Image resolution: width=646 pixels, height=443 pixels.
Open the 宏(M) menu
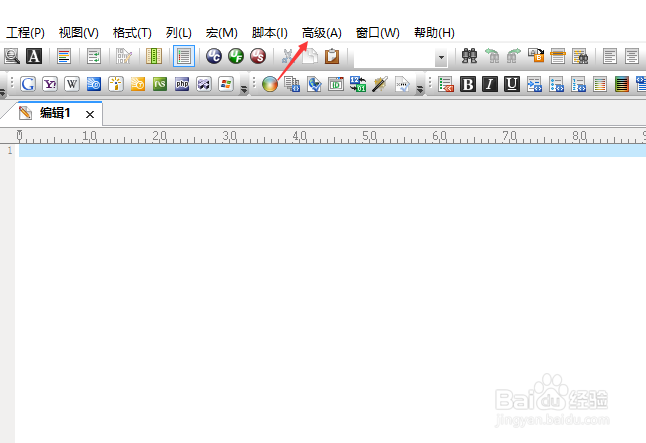222,33
